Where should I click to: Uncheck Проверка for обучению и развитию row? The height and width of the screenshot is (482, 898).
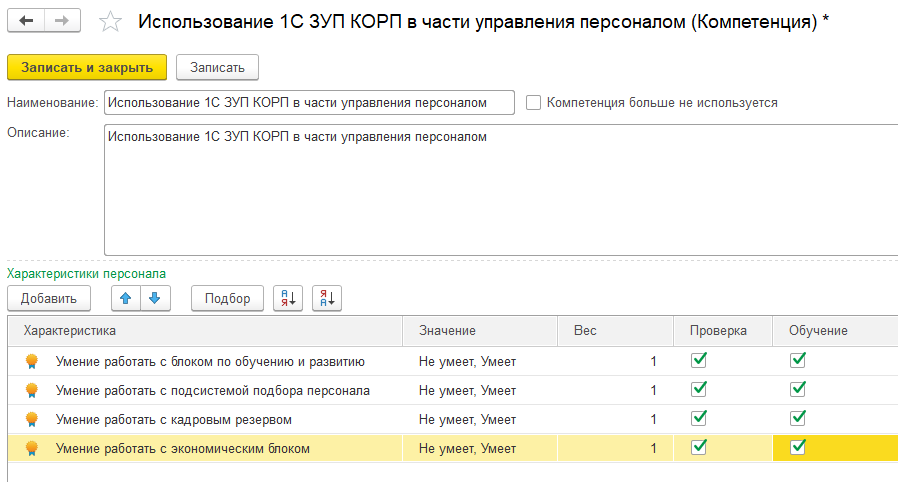tap(699, 360)
